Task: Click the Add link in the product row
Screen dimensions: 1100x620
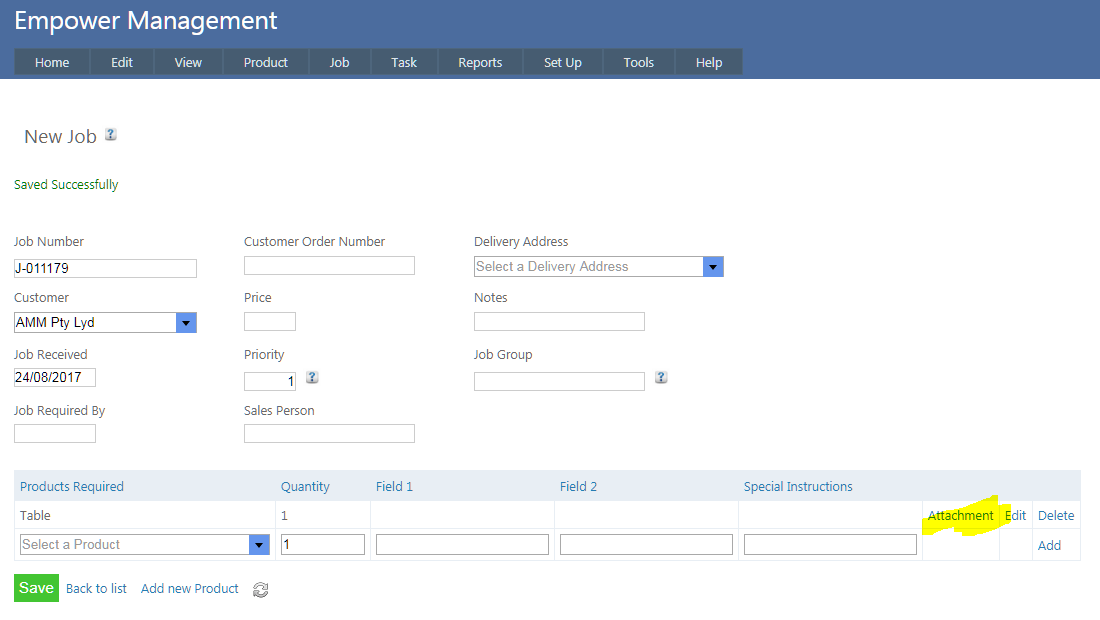Action: [1049, 545]
